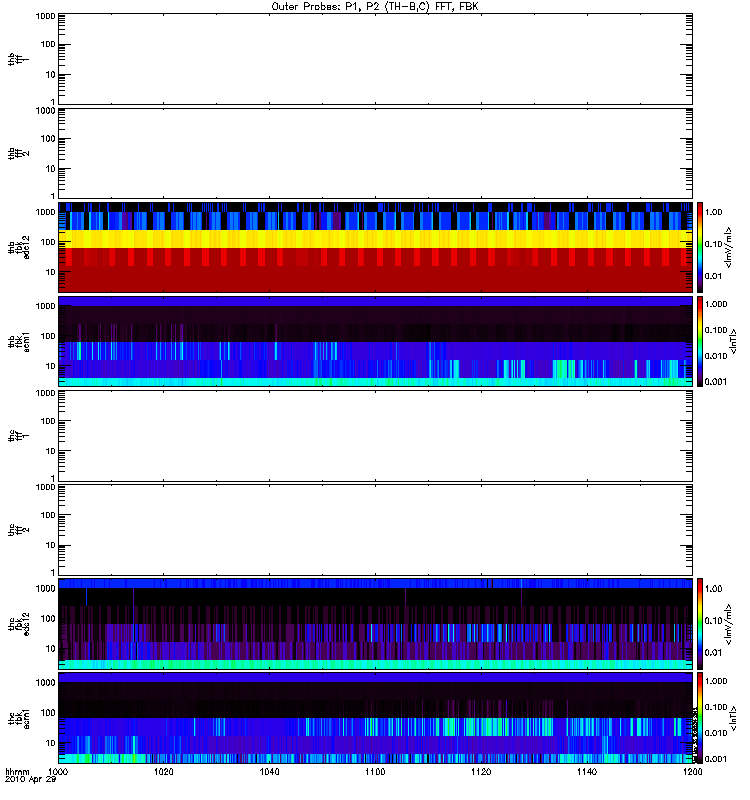
Task: Click the y-axis '100' tick of thb fff 1
Action: 48,44
